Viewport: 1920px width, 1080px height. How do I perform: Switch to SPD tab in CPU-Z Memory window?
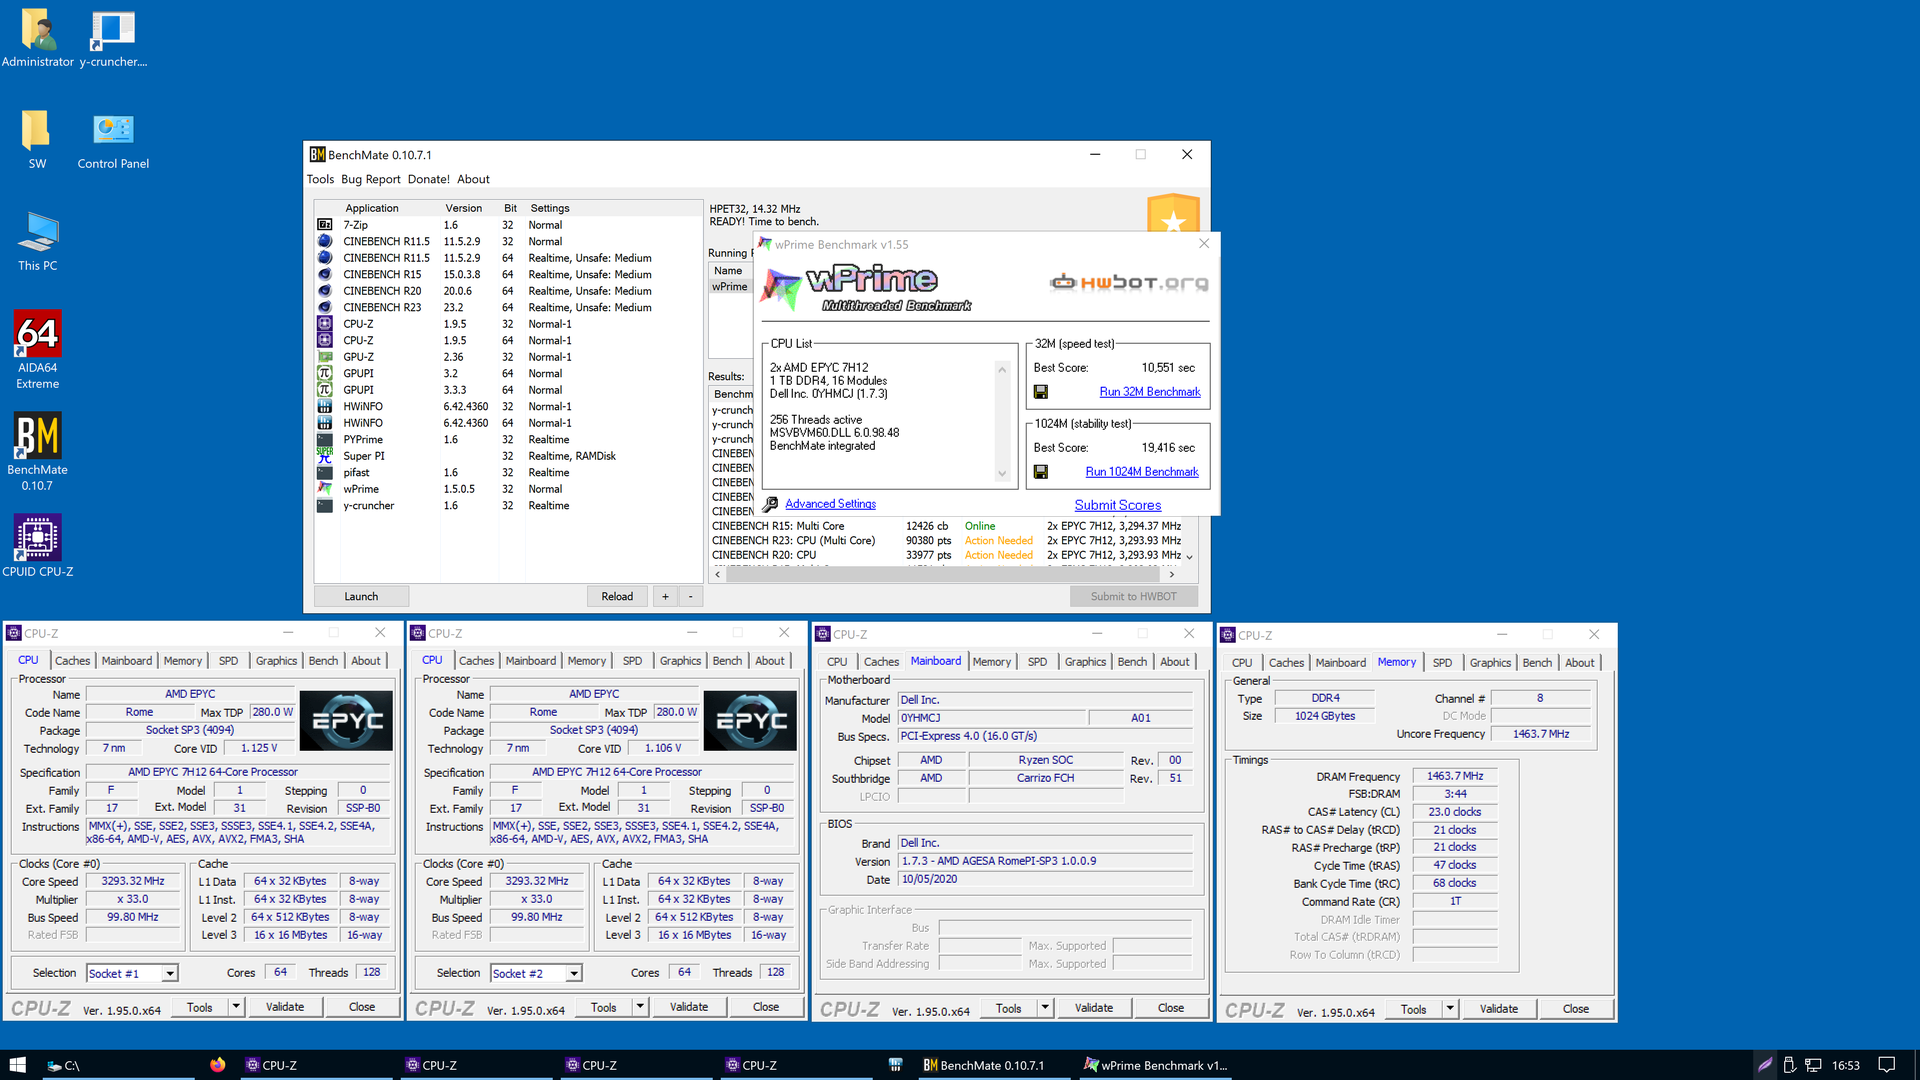click(x=1442, y=663)
